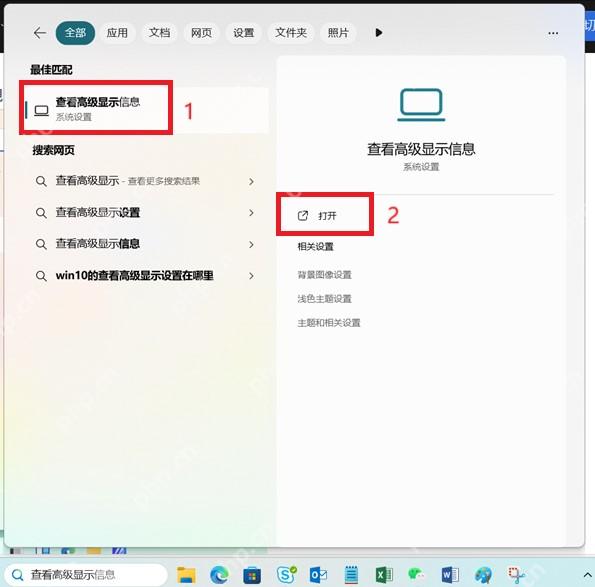Click the large laptop icon in preview pane
This screenshot has height=587, width=595.
pyautogui.click(x=421, y=105)
